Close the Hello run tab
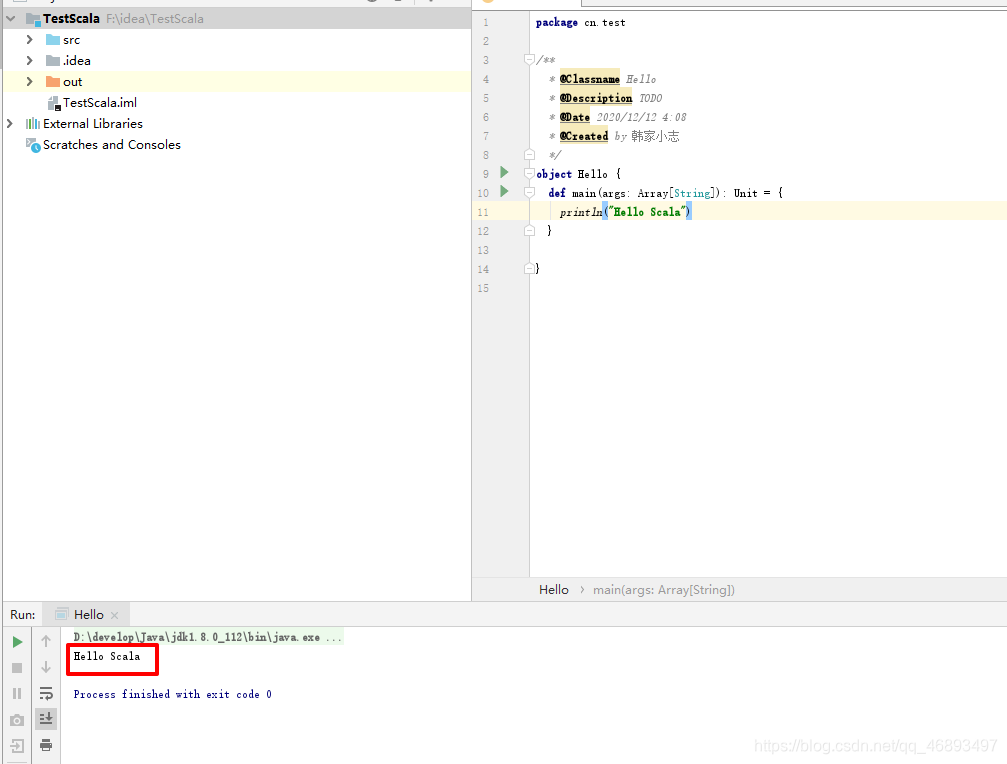The image size is (1007, 764). (x=114, y=615)
